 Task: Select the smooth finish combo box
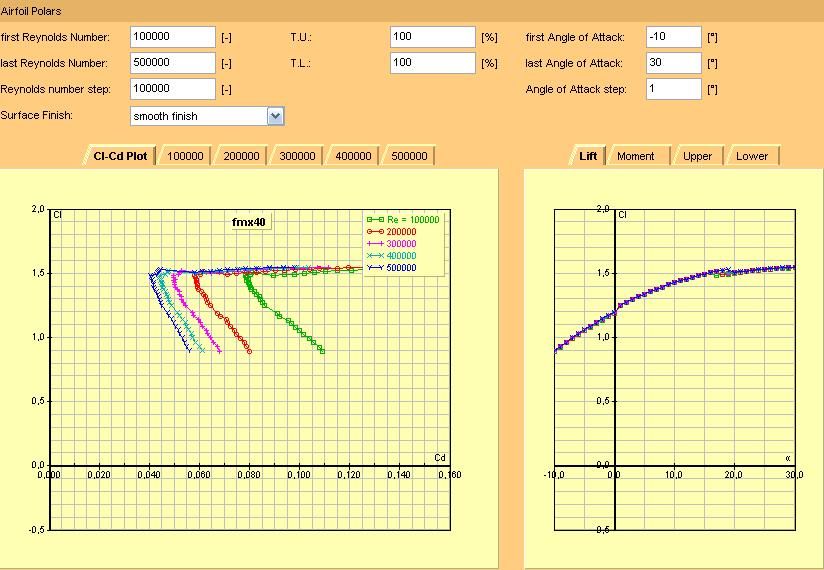(207, 116)
